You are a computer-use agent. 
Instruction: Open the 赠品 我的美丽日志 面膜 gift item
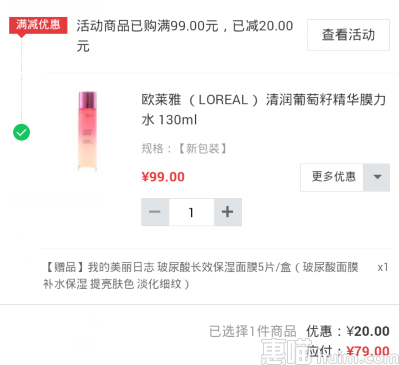coord(201,275)
